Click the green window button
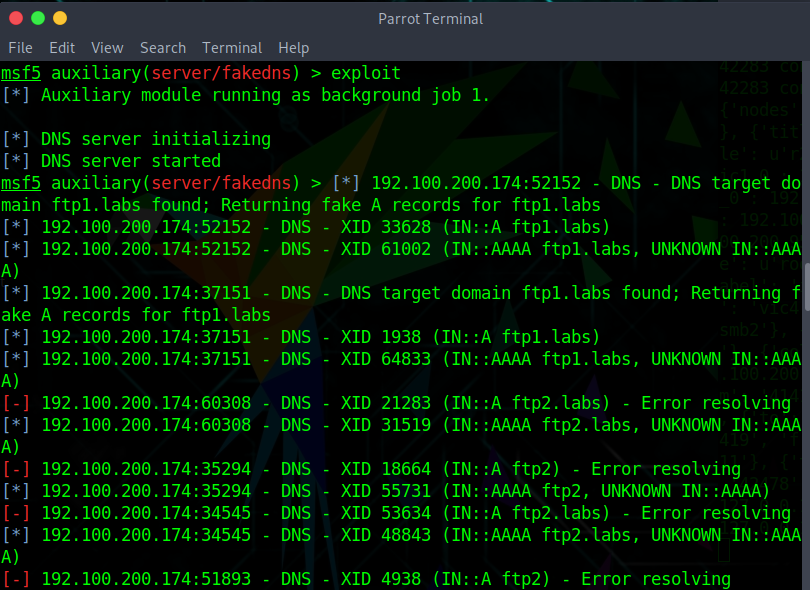The height and width of the screenshot is (590, 810). [x=38, y=18]
